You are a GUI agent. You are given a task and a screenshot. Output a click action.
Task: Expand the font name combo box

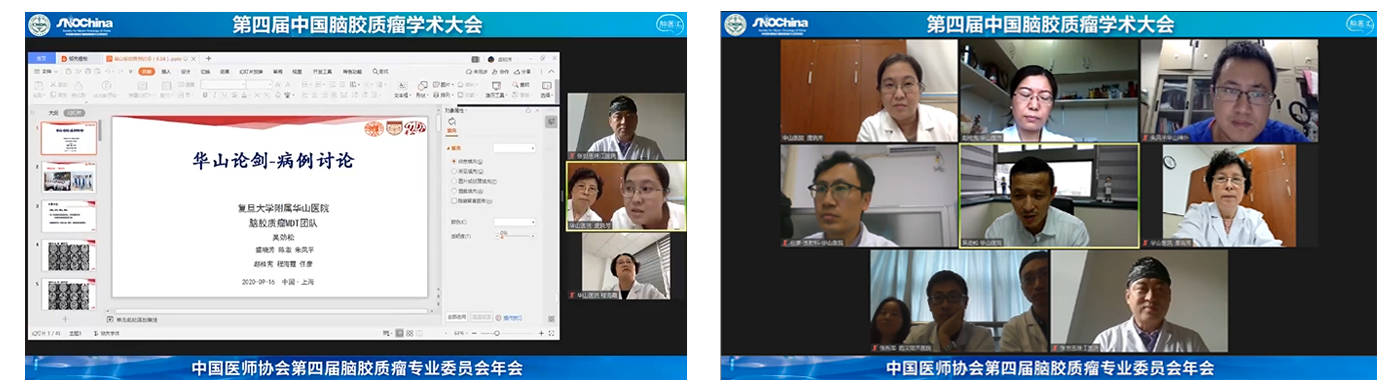pyautogui.click(x=223, y=85)
